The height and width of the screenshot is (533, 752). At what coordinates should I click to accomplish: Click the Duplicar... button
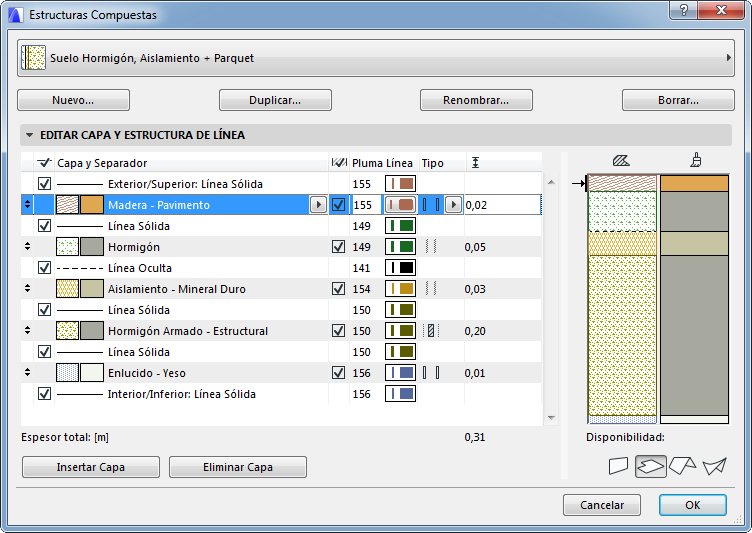pyautogui.click(x=275, y=100)
